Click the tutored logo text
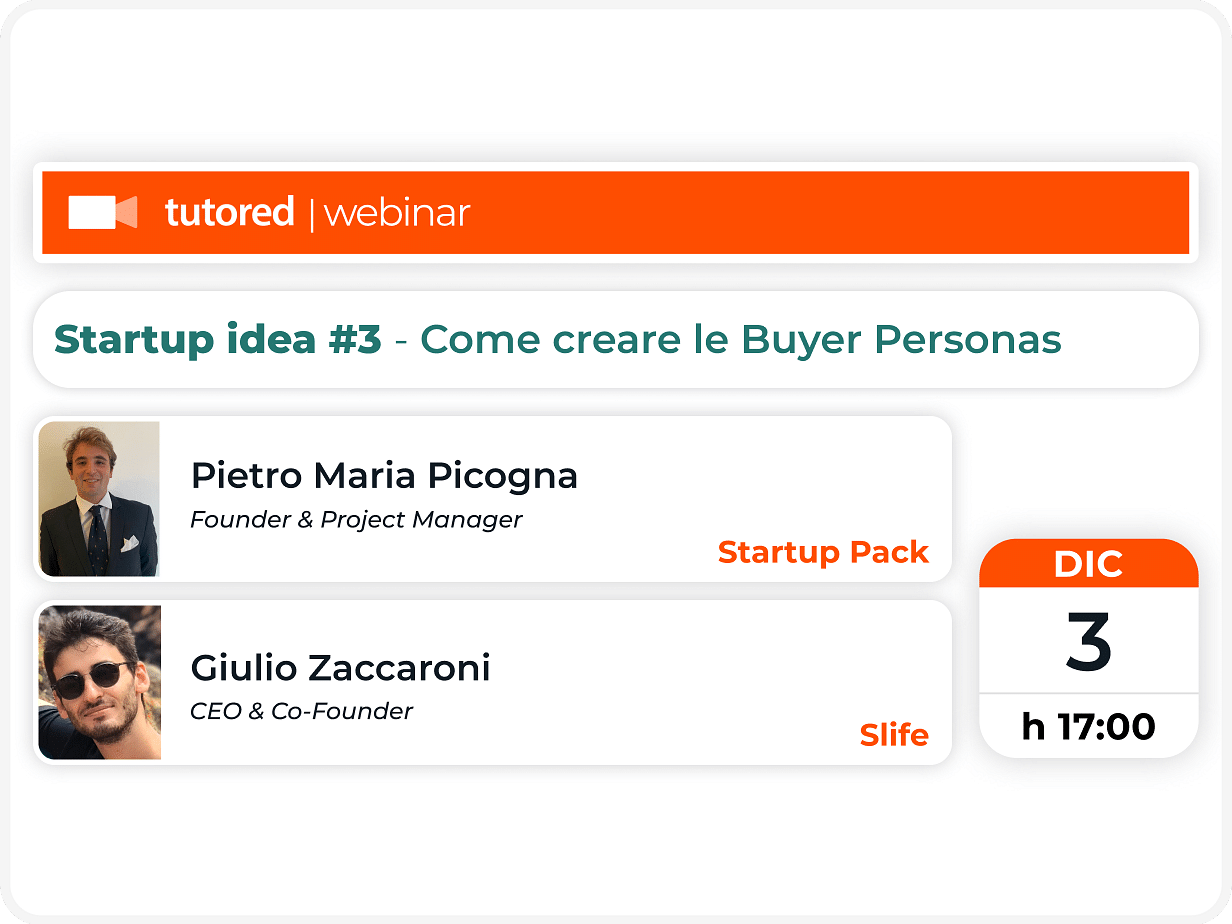 tap(229, 213)
